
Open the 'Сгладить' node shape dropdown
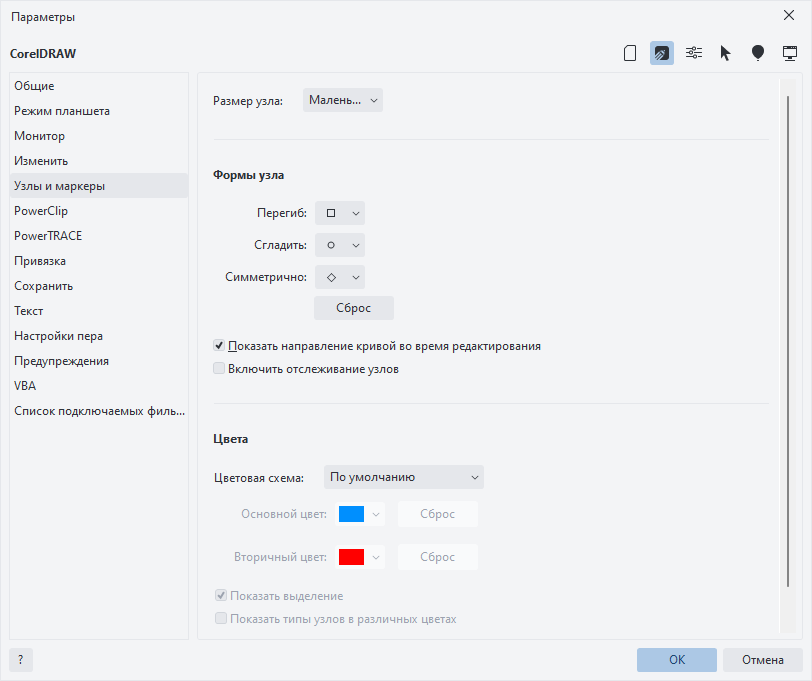tap(340, 245)
